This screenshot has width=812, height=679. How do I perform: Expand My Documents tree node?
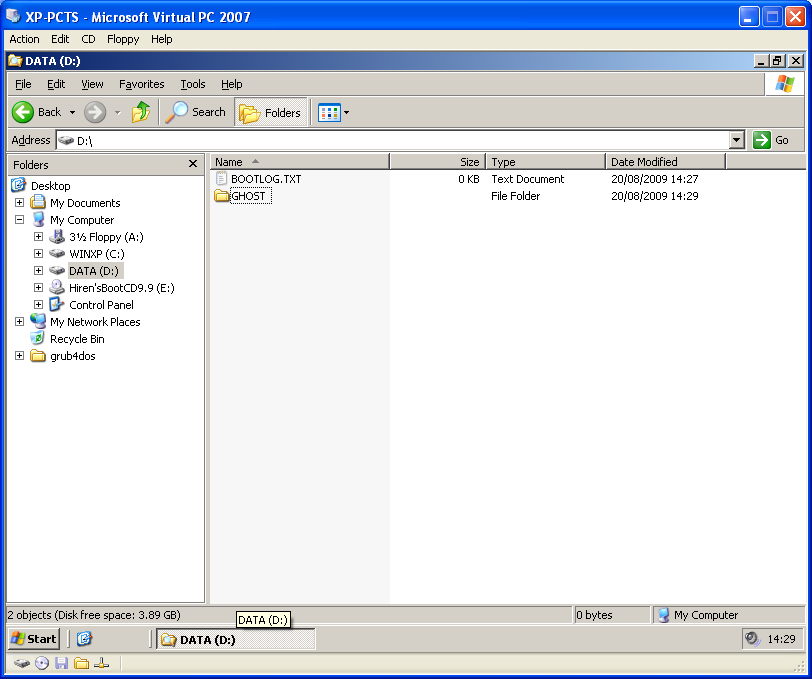(x=19, y=203)
